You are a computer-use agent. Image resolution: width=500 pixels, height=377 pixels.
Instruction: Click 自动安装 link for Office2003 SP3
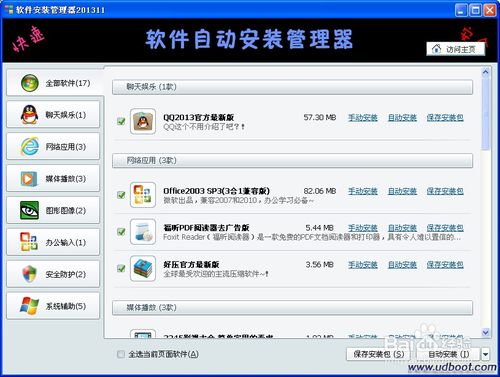coord(402,191)
